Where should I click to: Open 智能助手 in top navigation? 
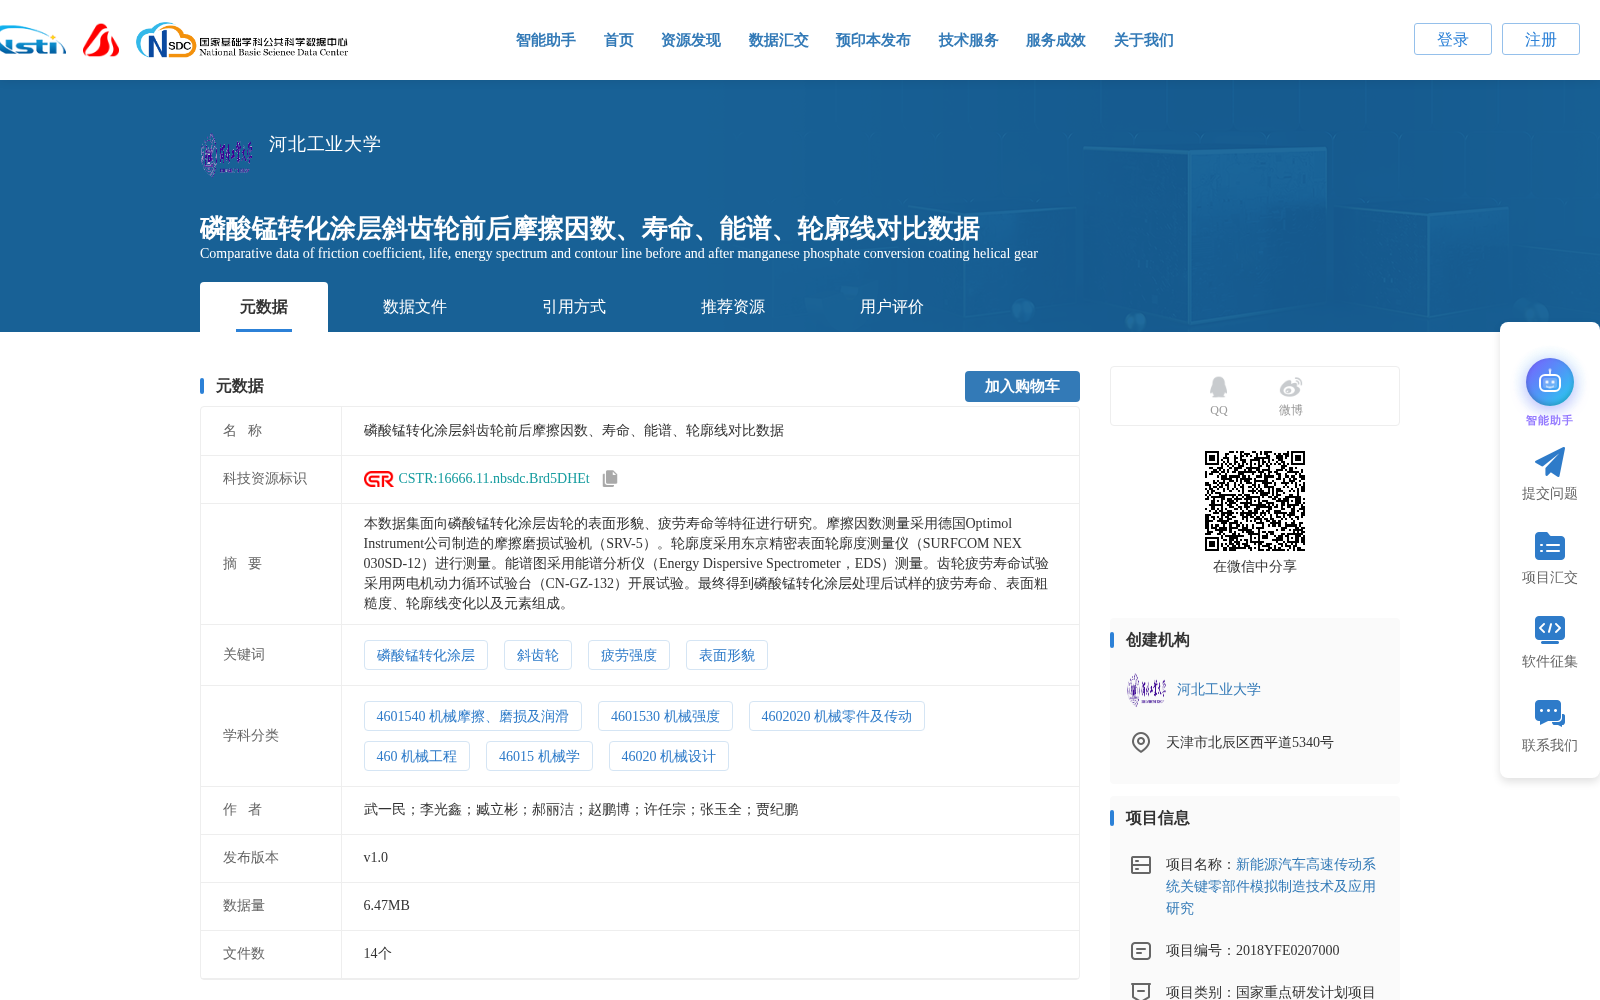(x=545, y=40)
